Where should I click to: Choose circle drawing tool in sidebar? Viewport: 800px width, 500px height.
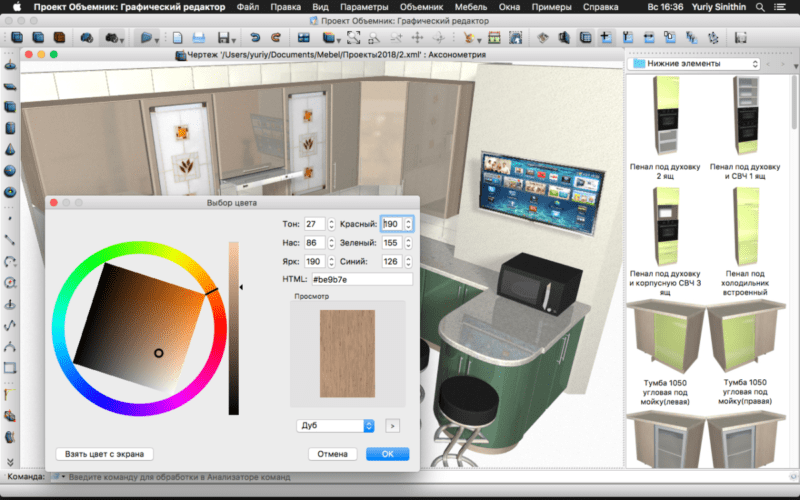[x=10, y=282]
